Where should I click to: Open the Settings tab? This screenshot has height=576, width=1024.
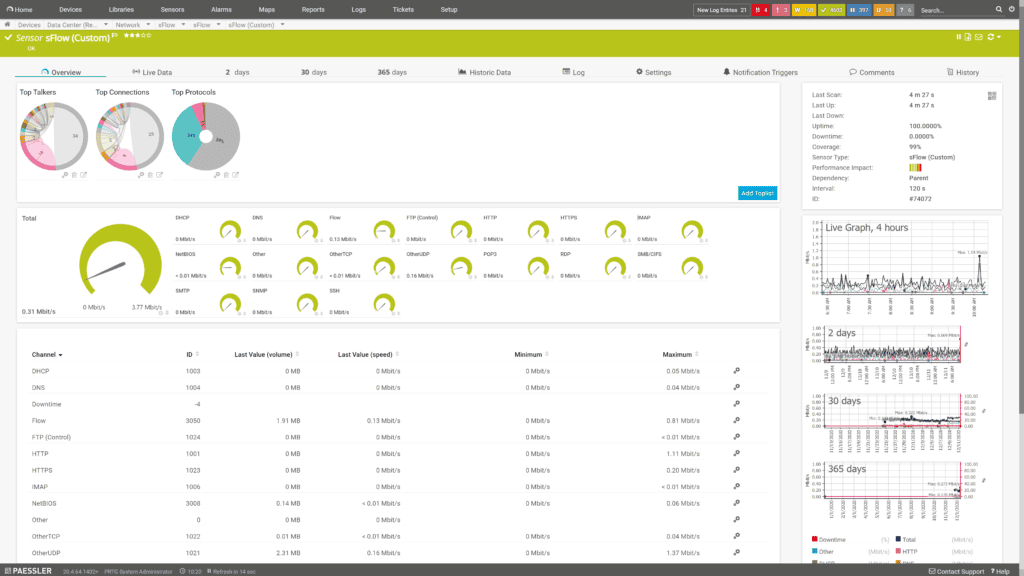click(654, 72)
